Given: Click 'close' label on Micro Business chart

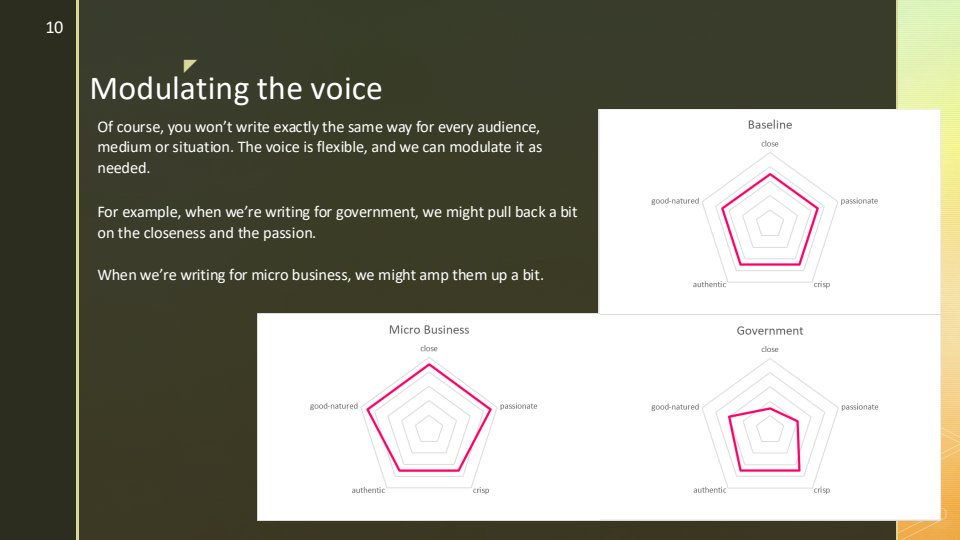Looking at the screenshot, I should pyautogui.click(x=428, y=348).
